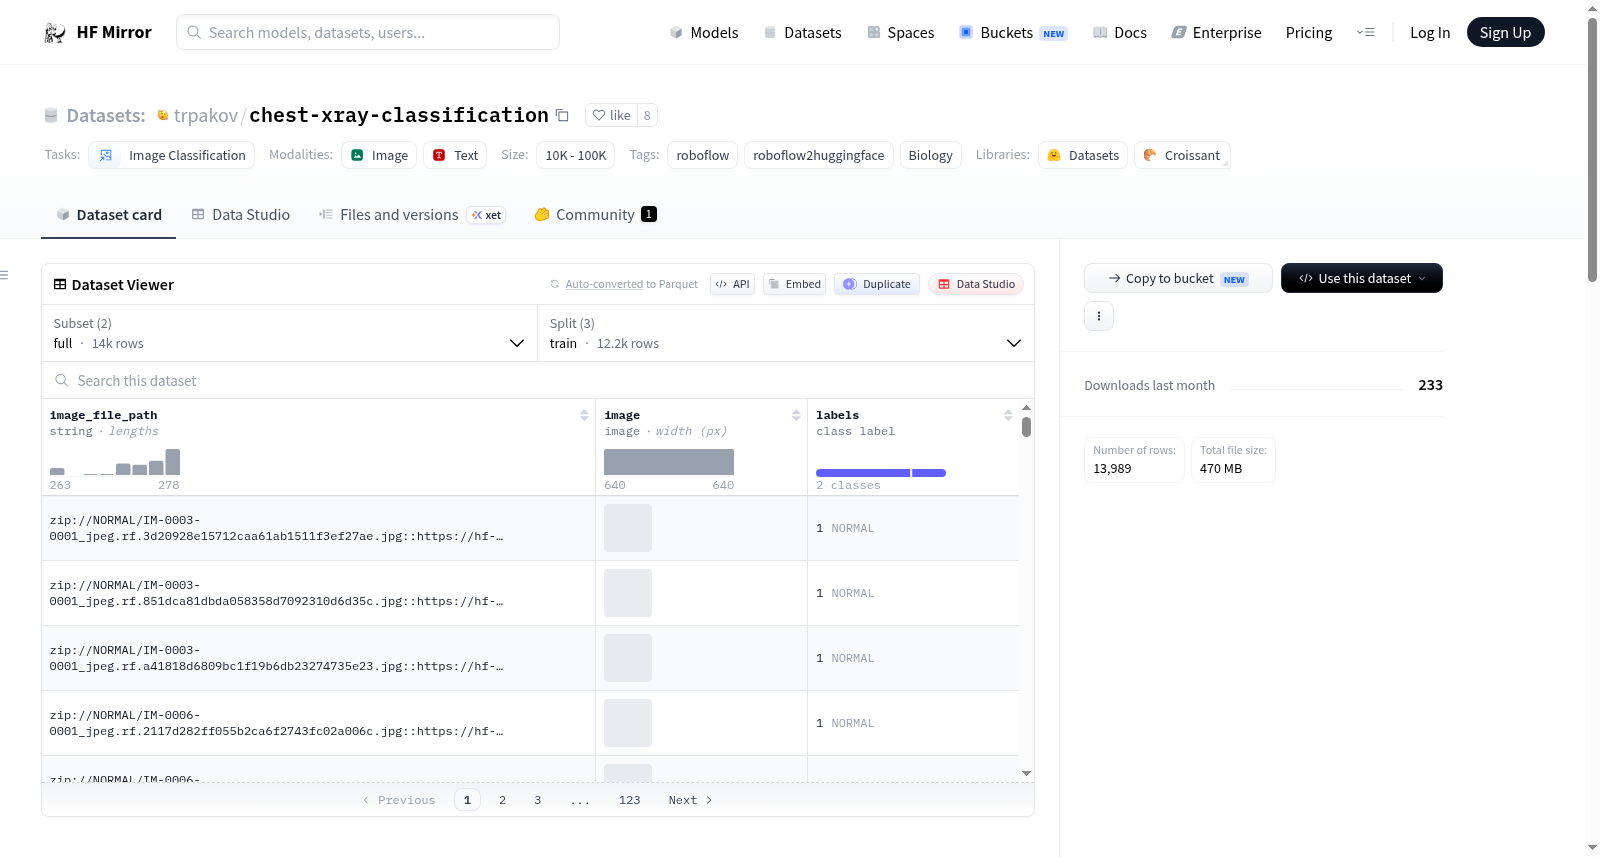Click the labels class distribution bar

pyautogui.click(x=881, y=473)
